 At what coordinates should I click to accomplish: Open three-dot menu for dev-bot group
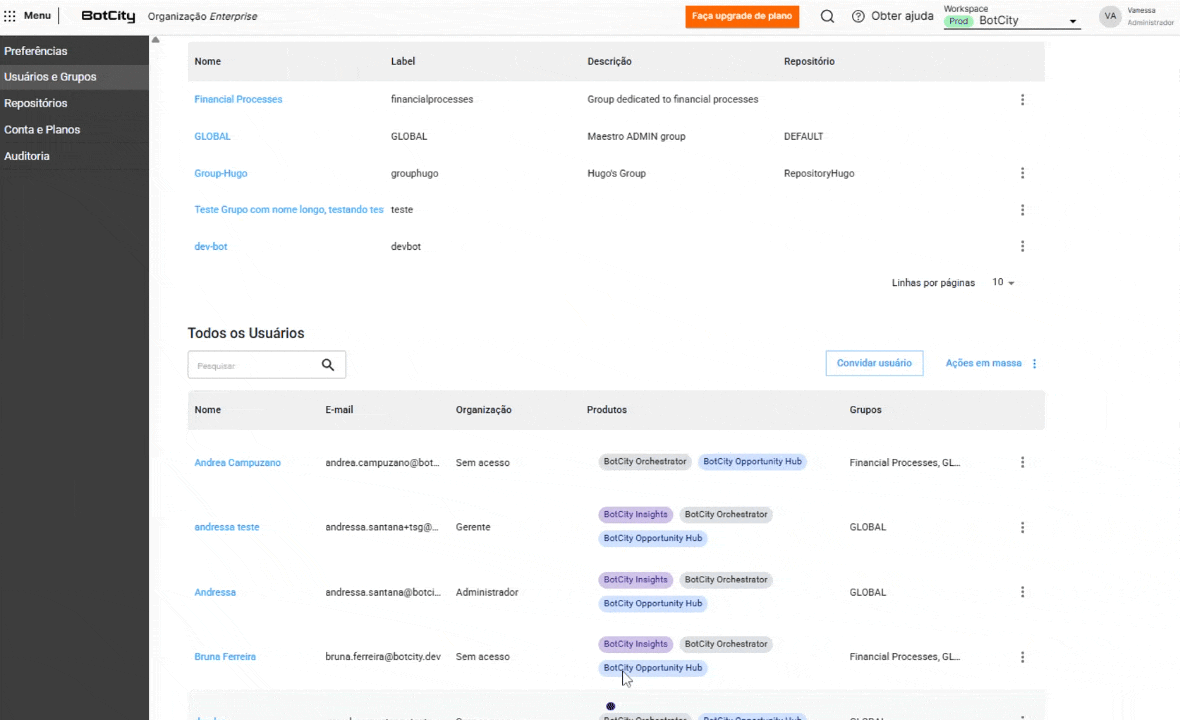(1022, 246)
